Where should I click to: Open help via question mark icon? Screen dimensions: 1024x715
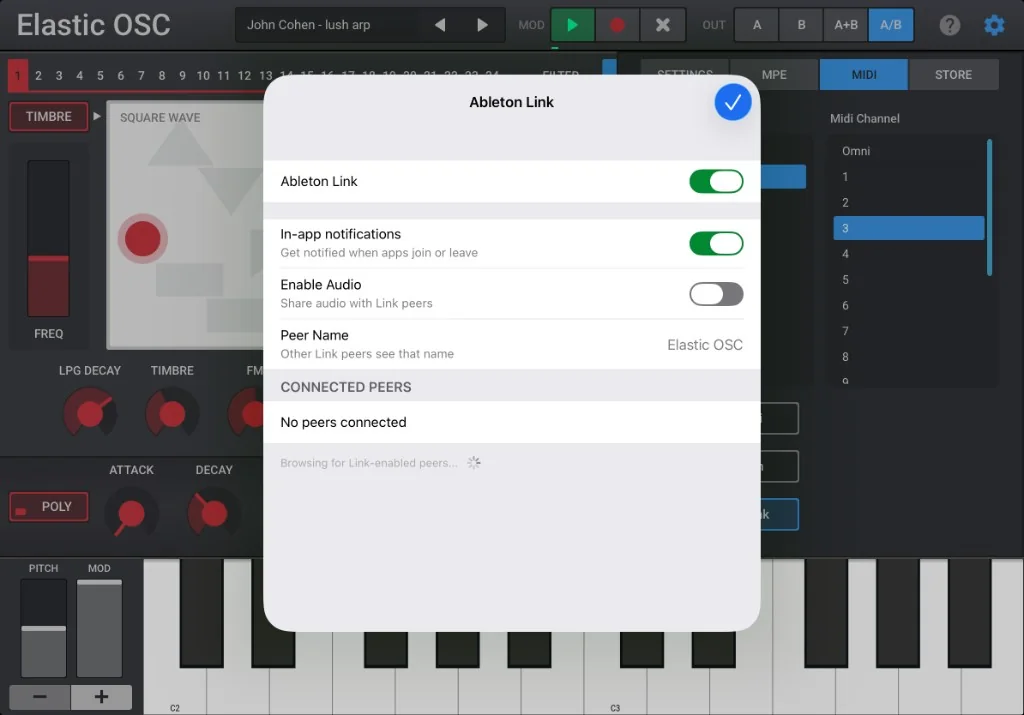click(x=950, y=25)
